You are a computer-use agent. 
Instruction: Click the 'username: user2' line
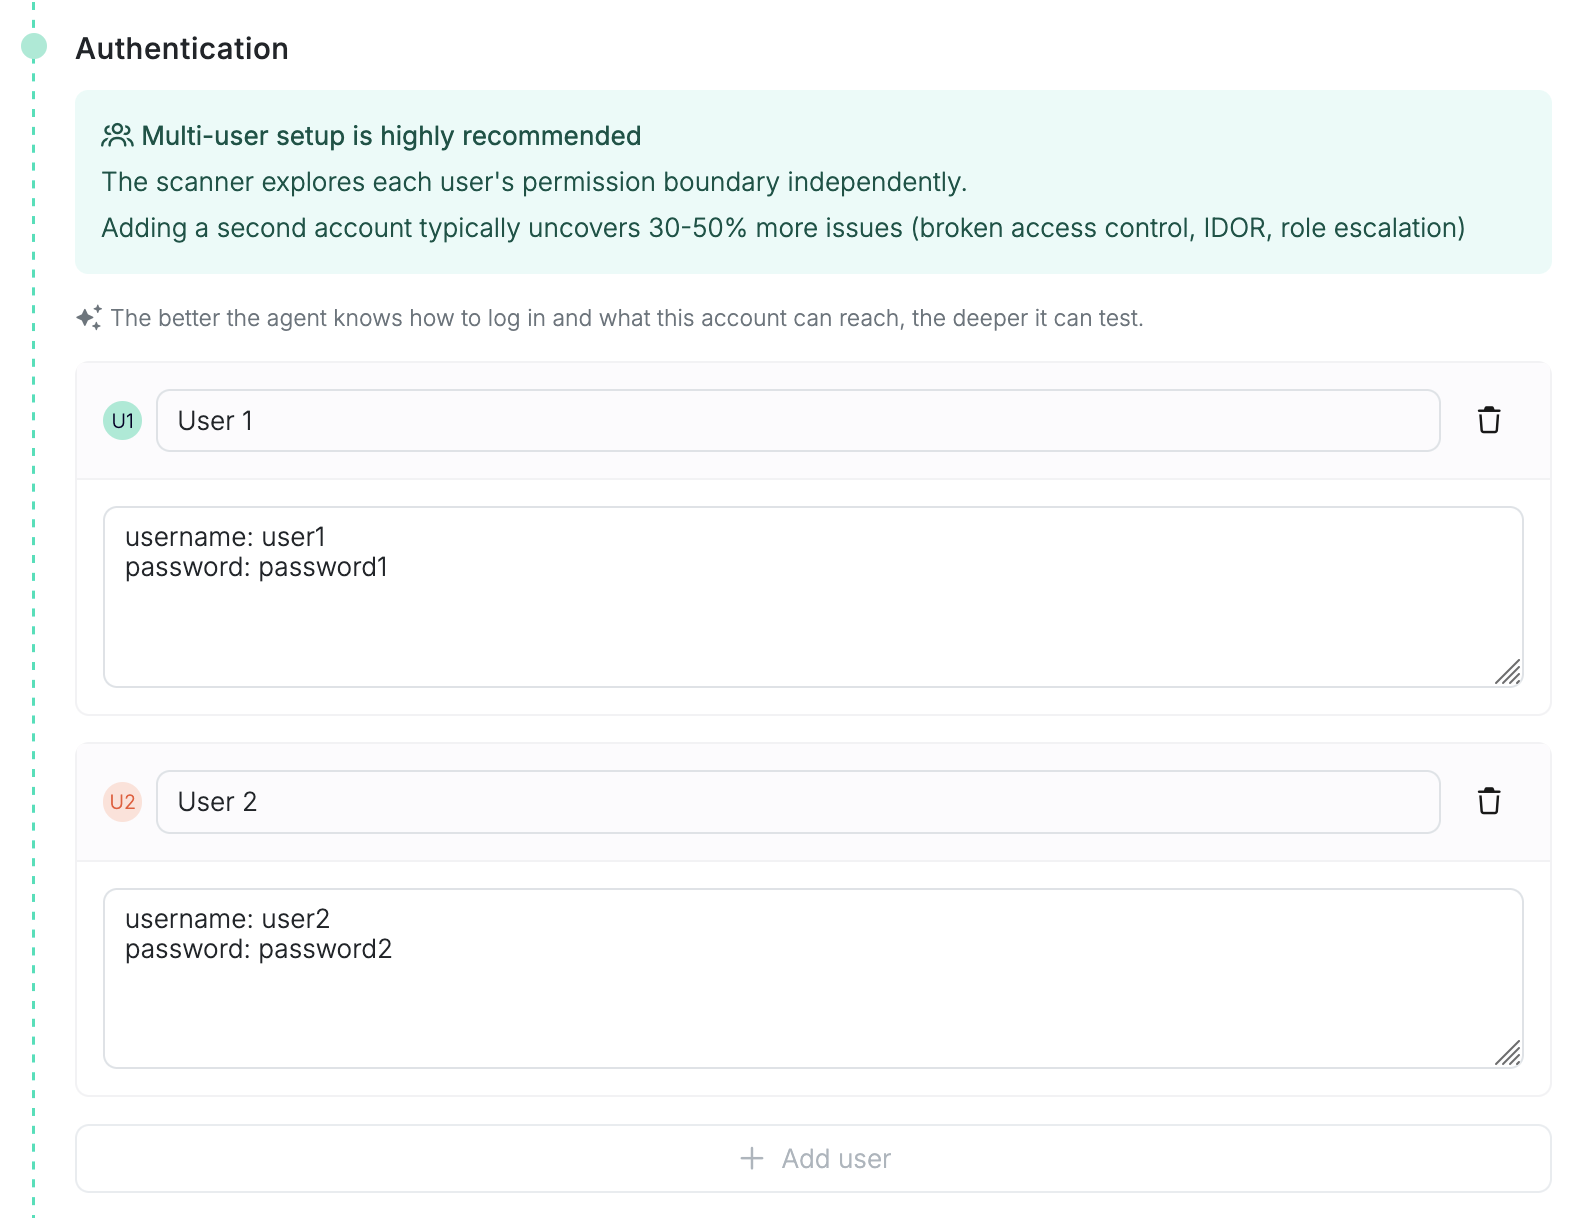227,919
